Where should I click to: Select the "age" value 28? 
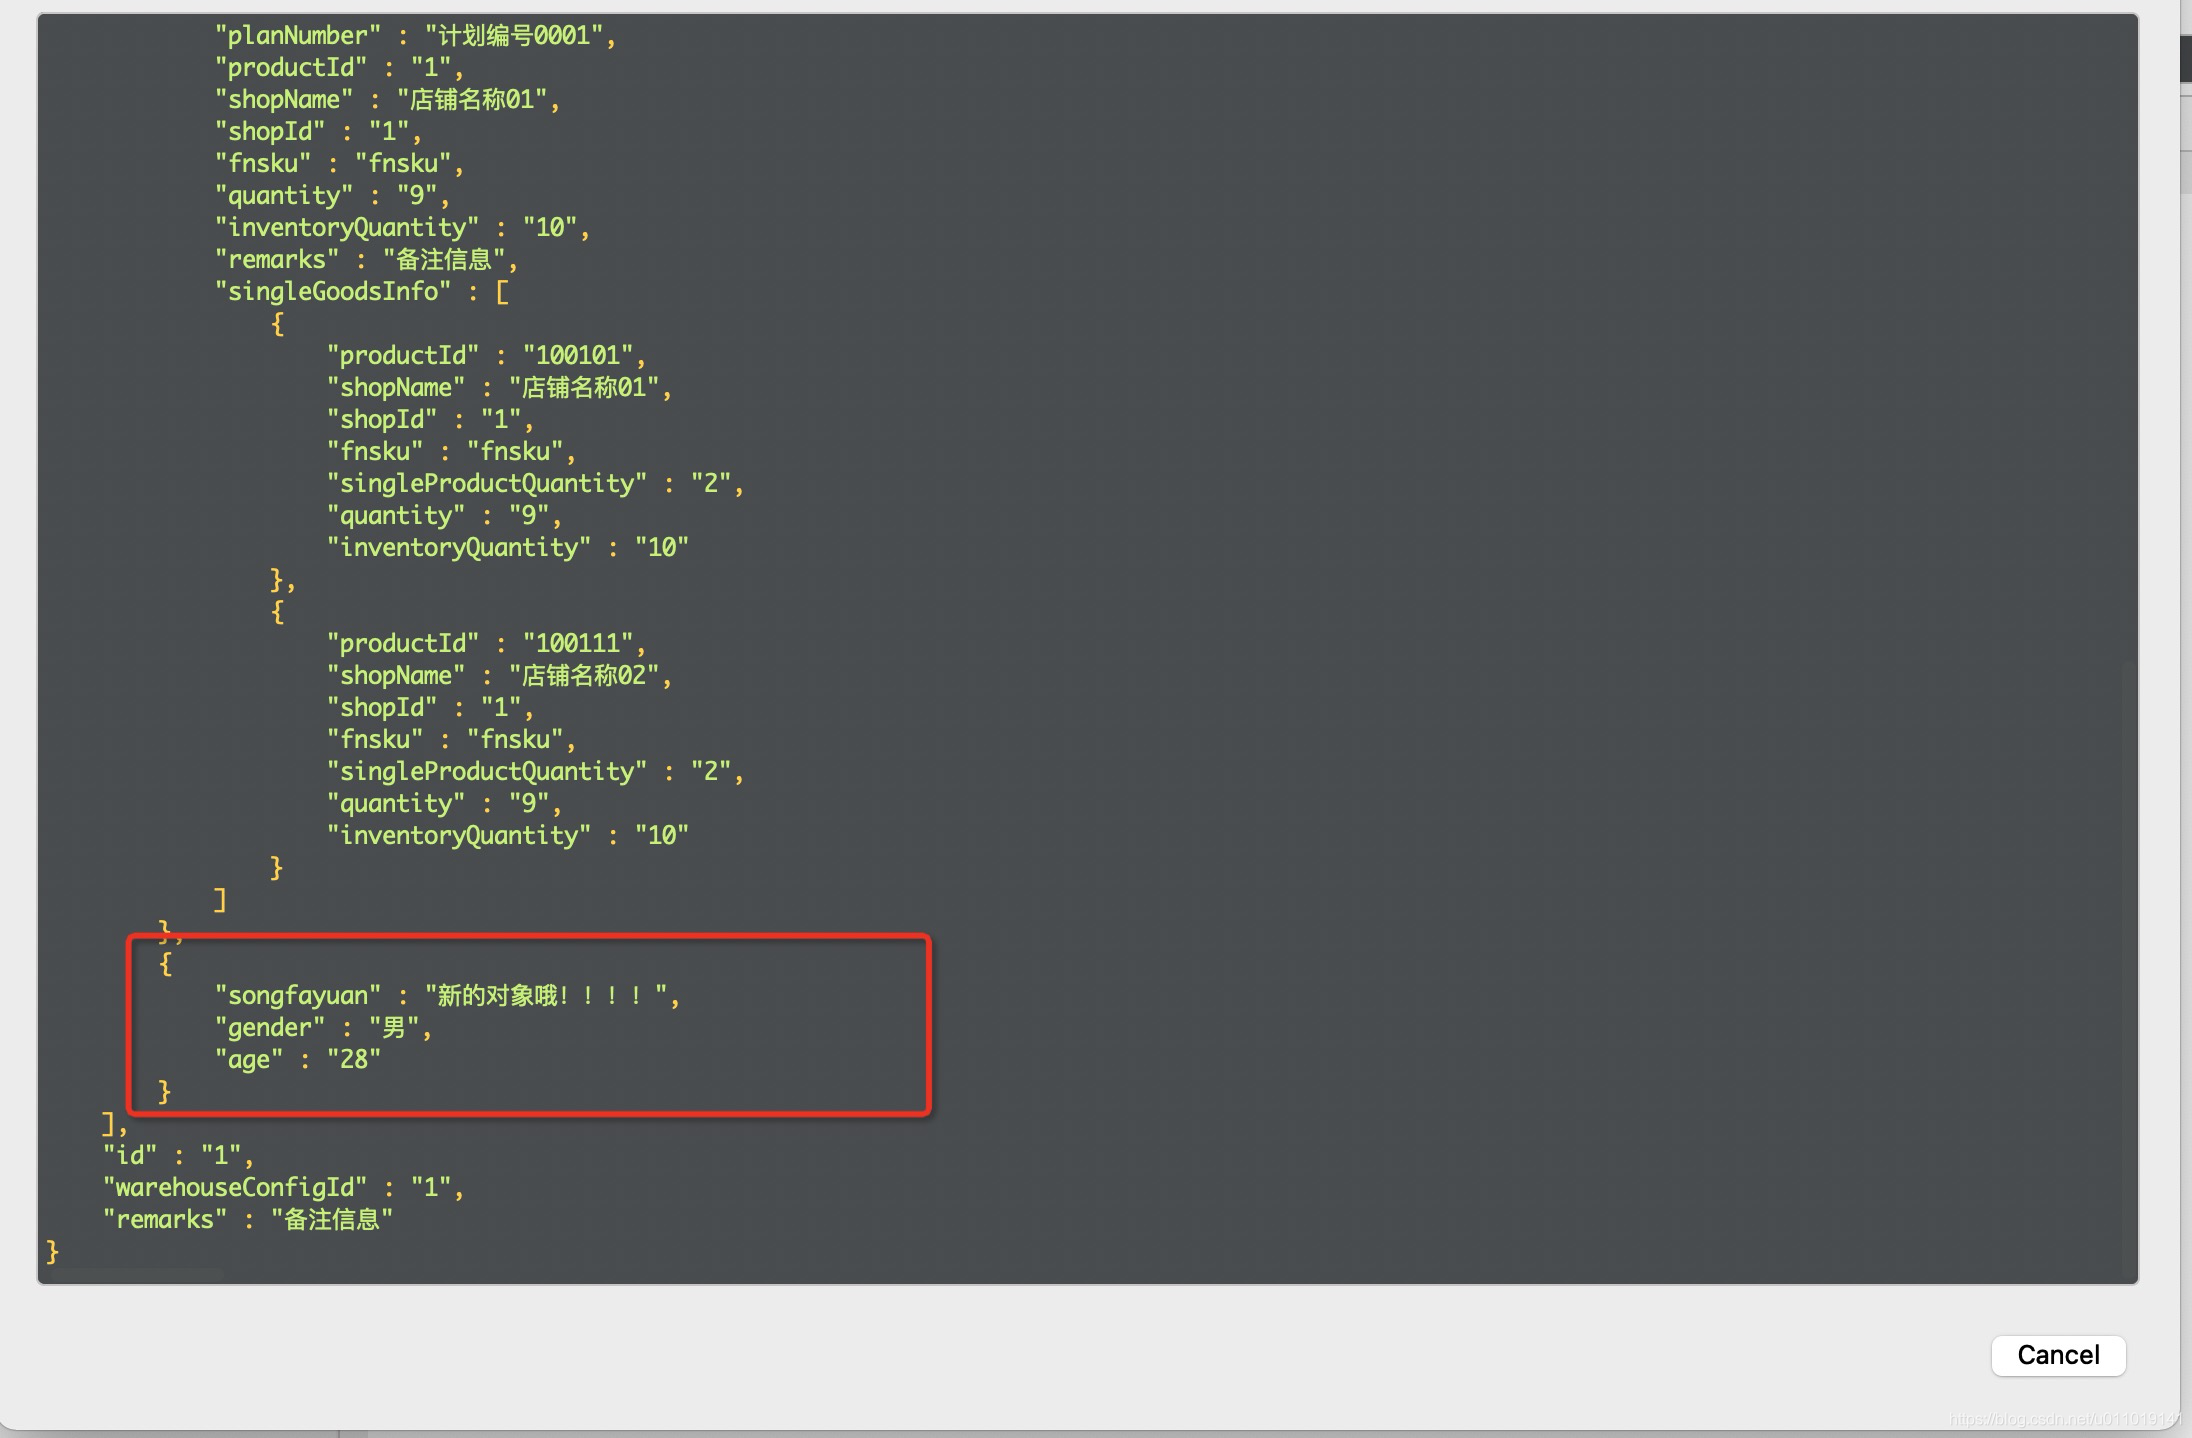(355, 1059)
